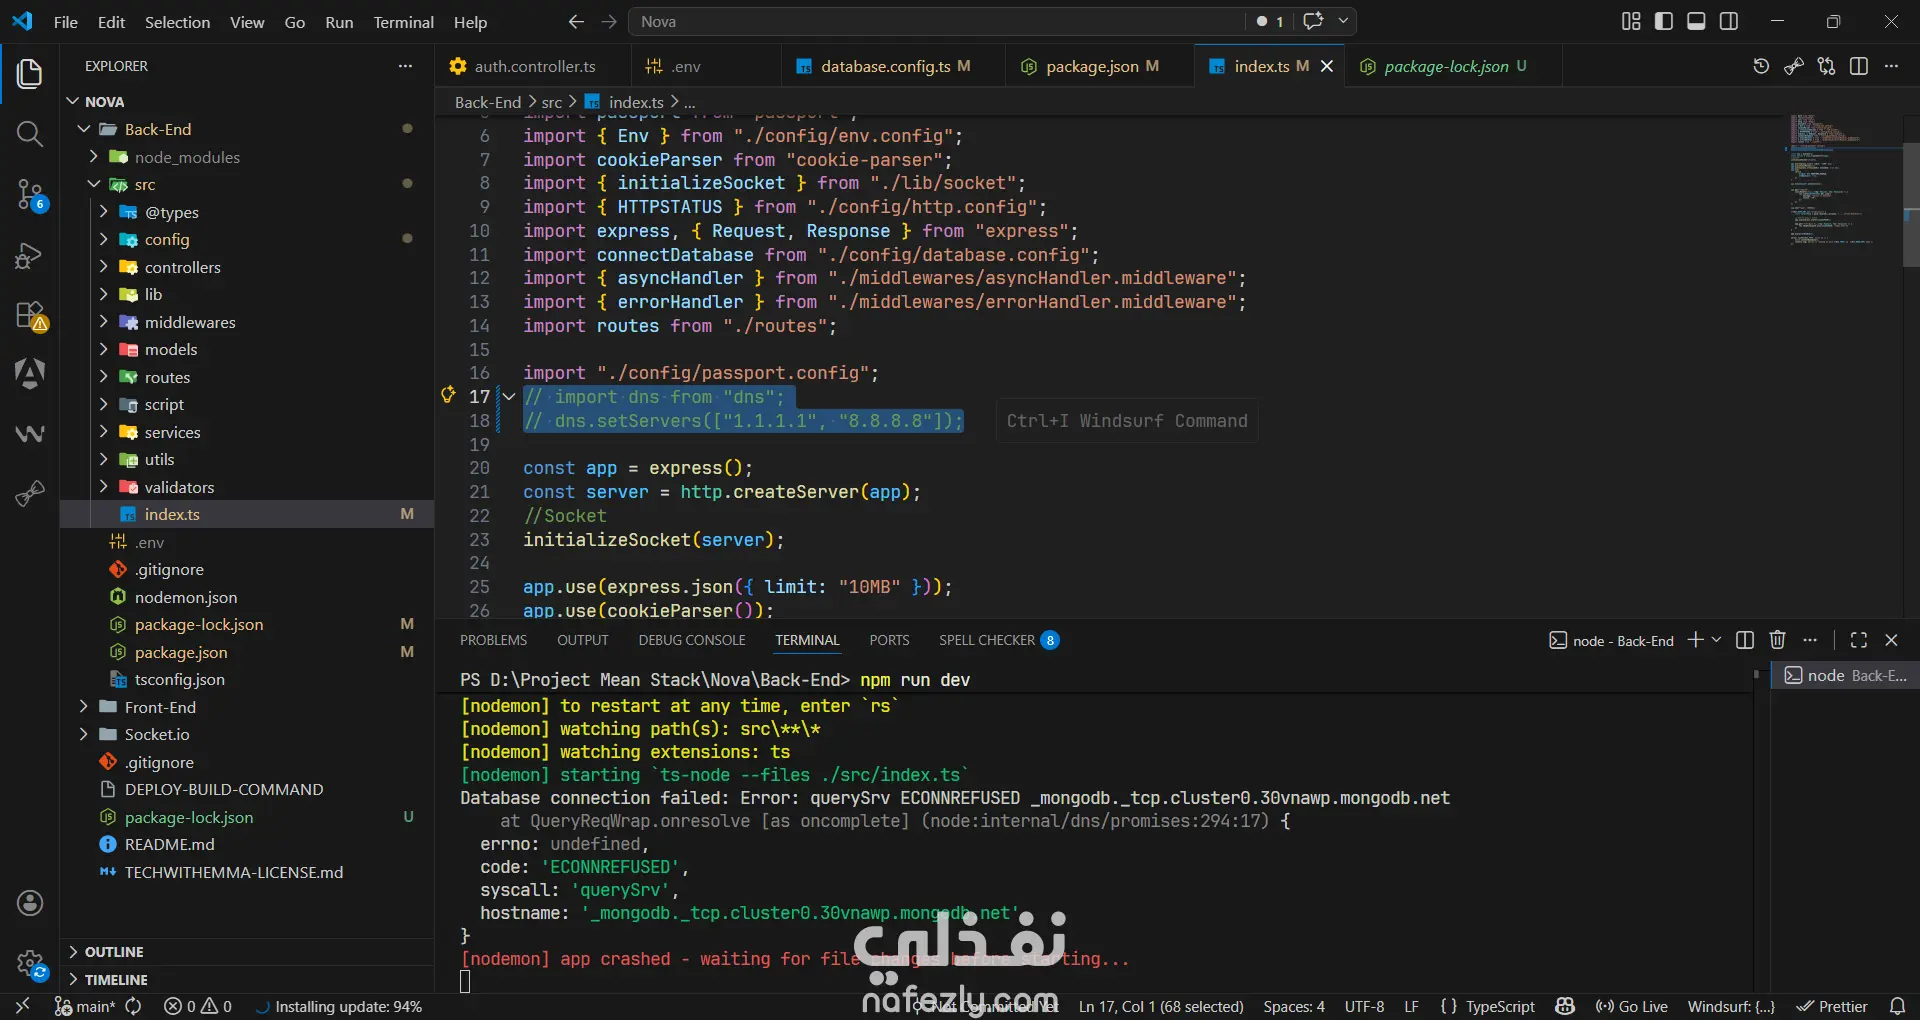
Task: Split the terminal
Action: click(1745, 640)
